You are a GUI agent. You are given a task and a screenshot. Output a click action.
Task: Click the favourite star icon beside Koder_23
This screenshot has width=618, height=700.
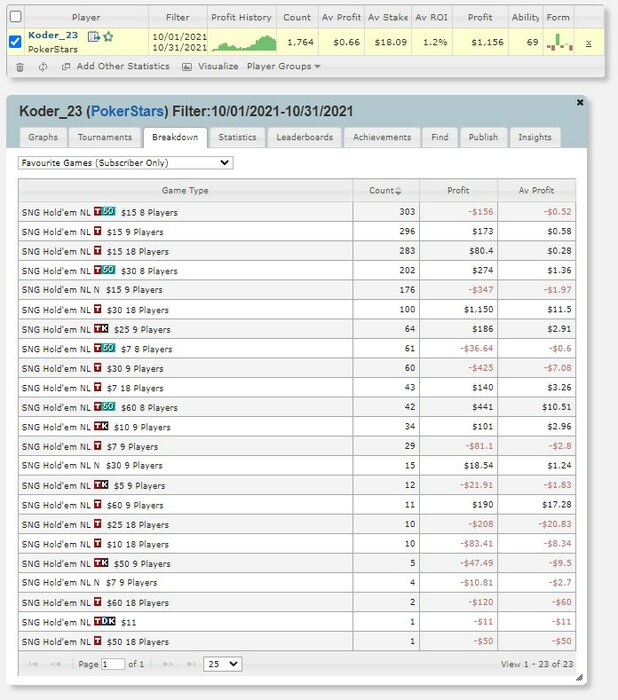108,37
